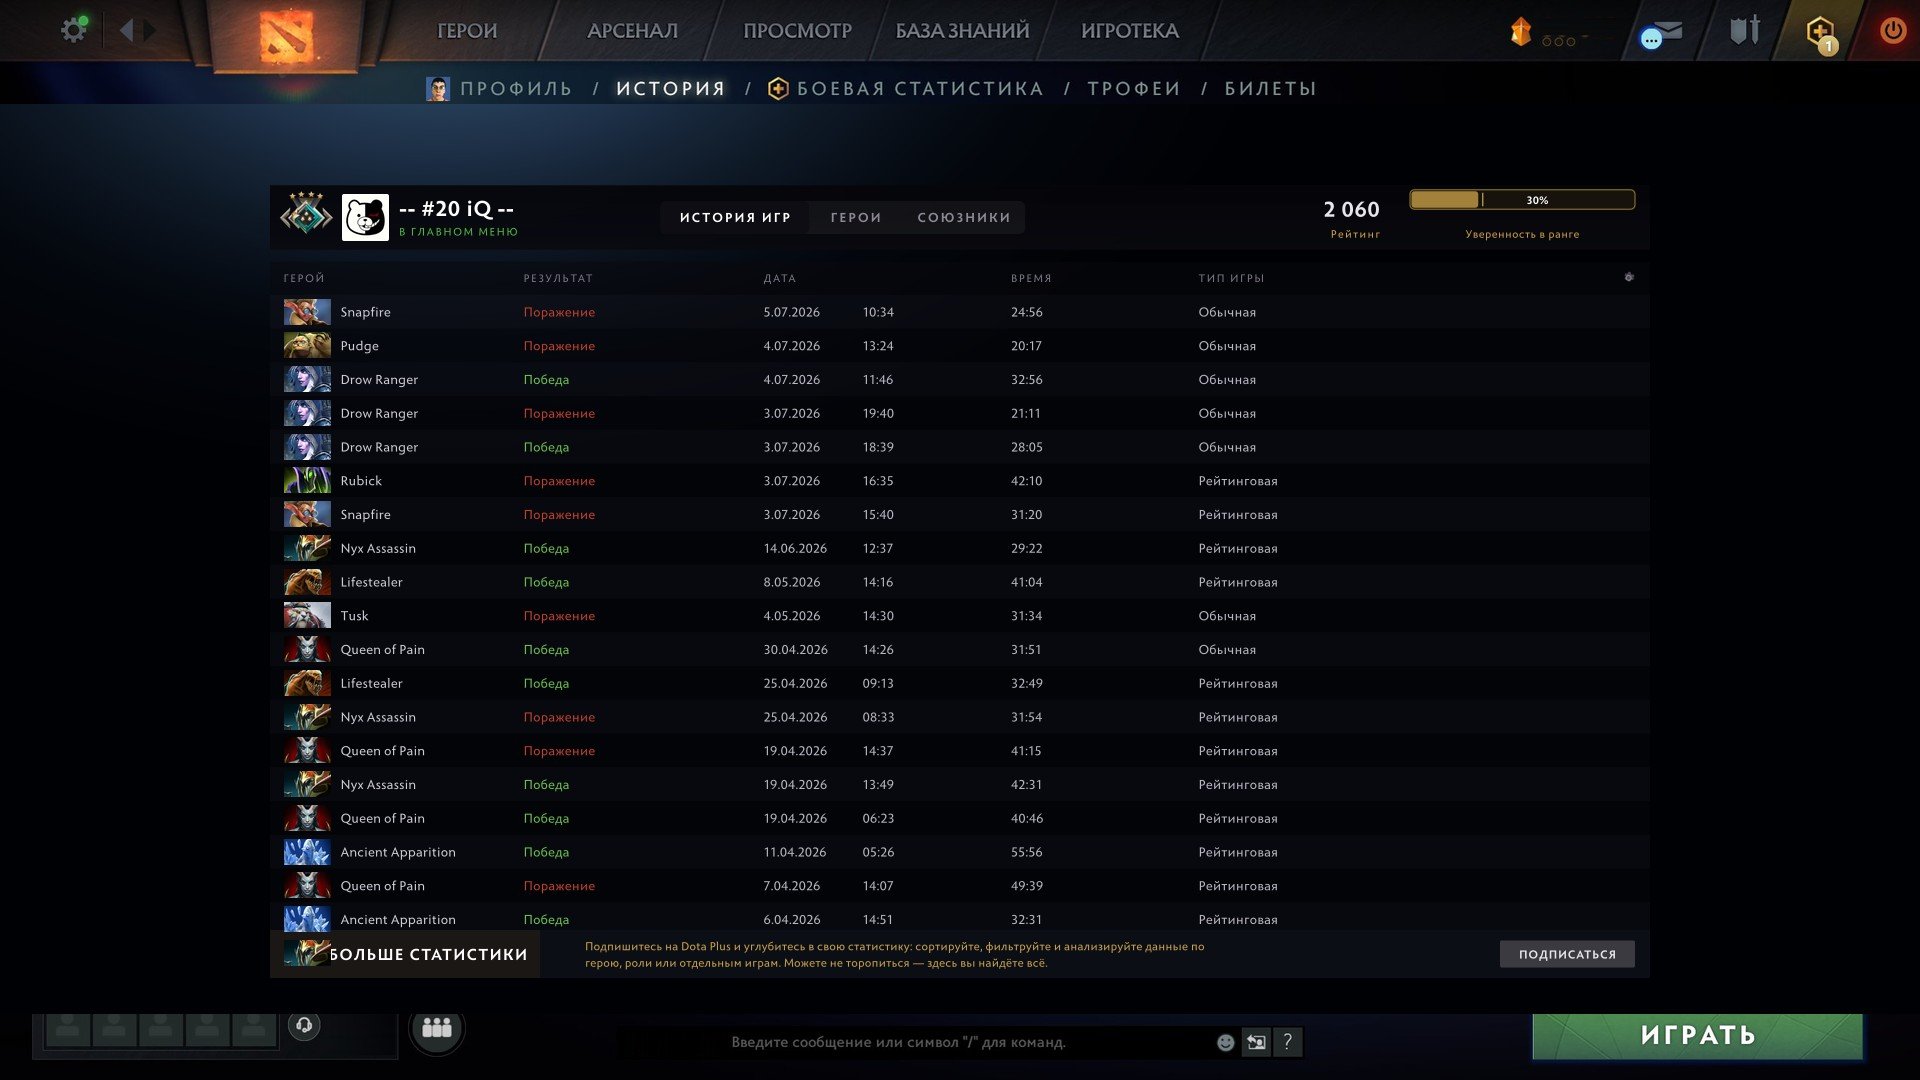Open the ТРОФЕИ profile section
Image resolution: width=1920 pixels, height=1080 pixels.
1134,88
